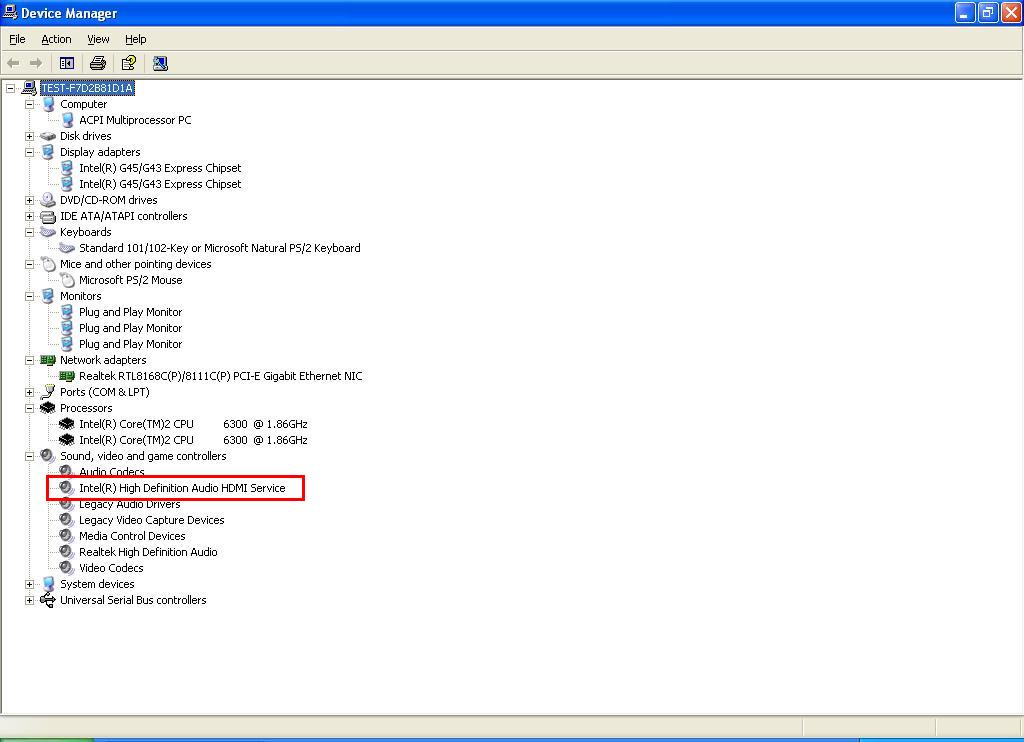This screenshot has width=1024, height=742.
Task: Click the IDE ATA/ATAPI controllers icon
Action: [x=48, y=216]
